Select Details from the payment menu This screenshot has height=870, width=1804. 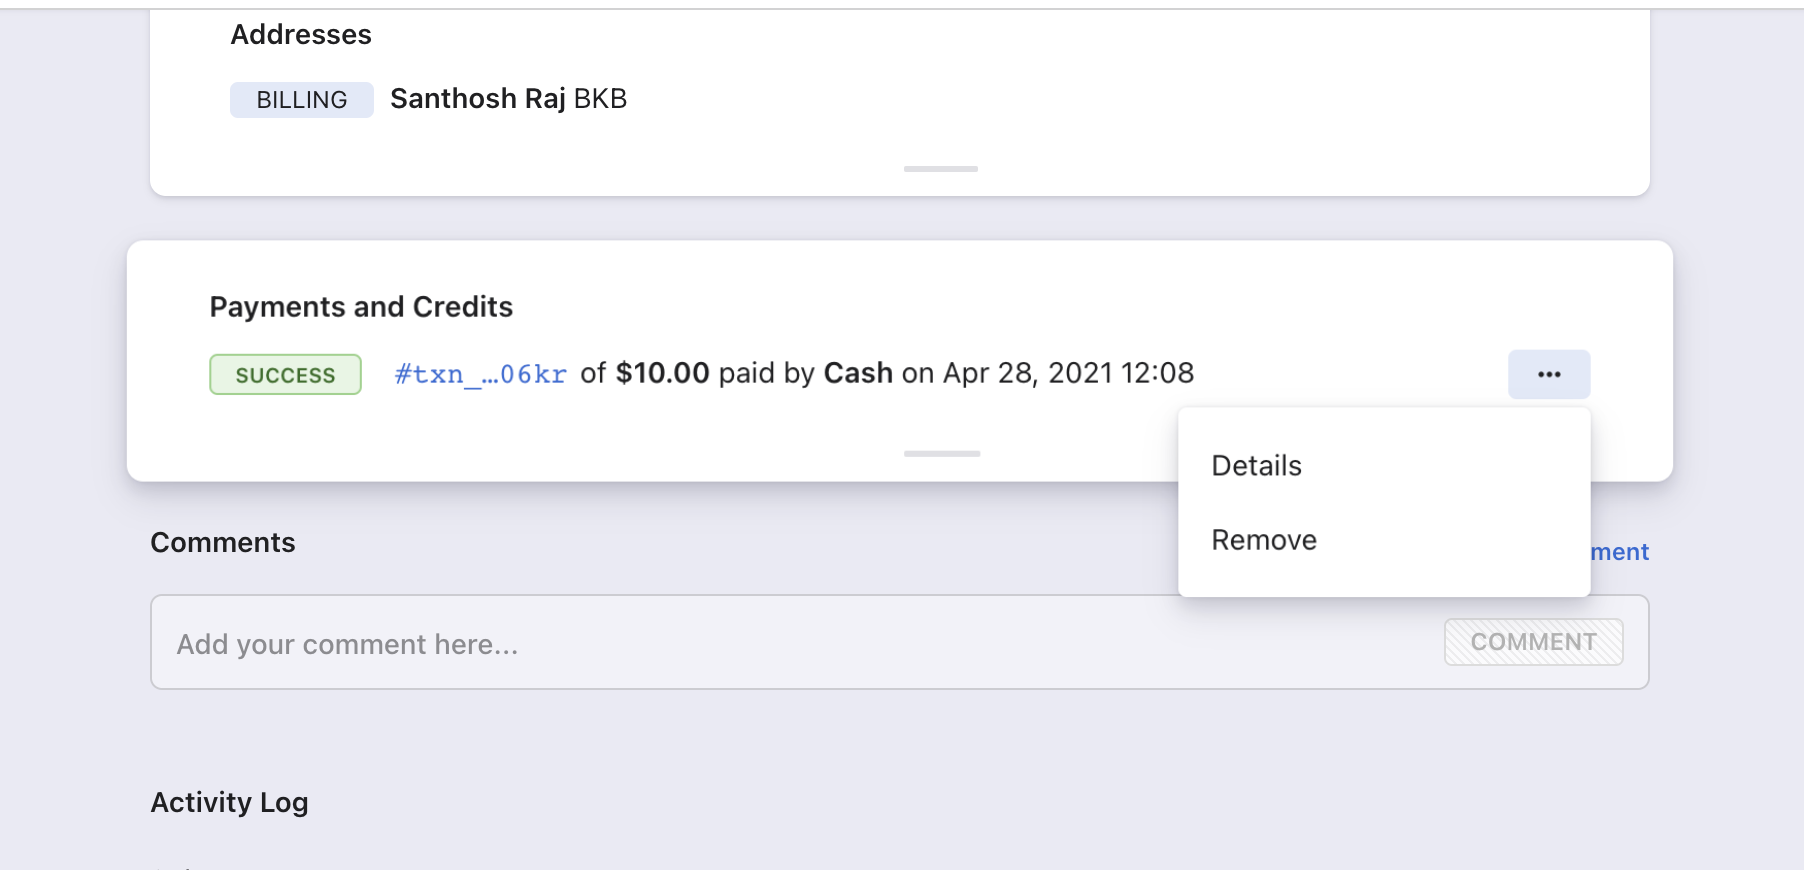(1256, 466)
